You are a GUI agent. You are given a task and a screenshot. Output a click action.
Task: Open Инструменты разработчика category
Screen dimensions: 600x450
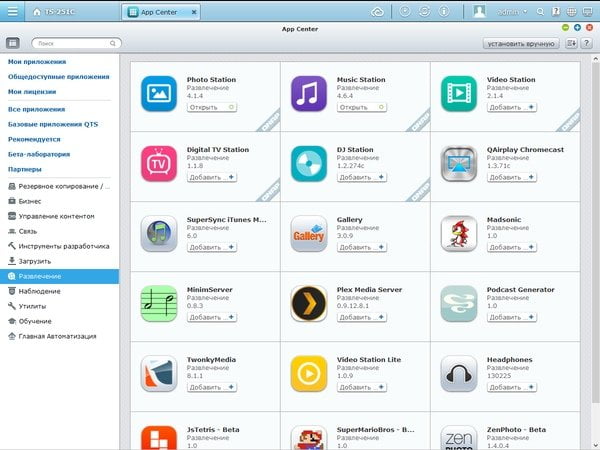(x=59, y=246)
